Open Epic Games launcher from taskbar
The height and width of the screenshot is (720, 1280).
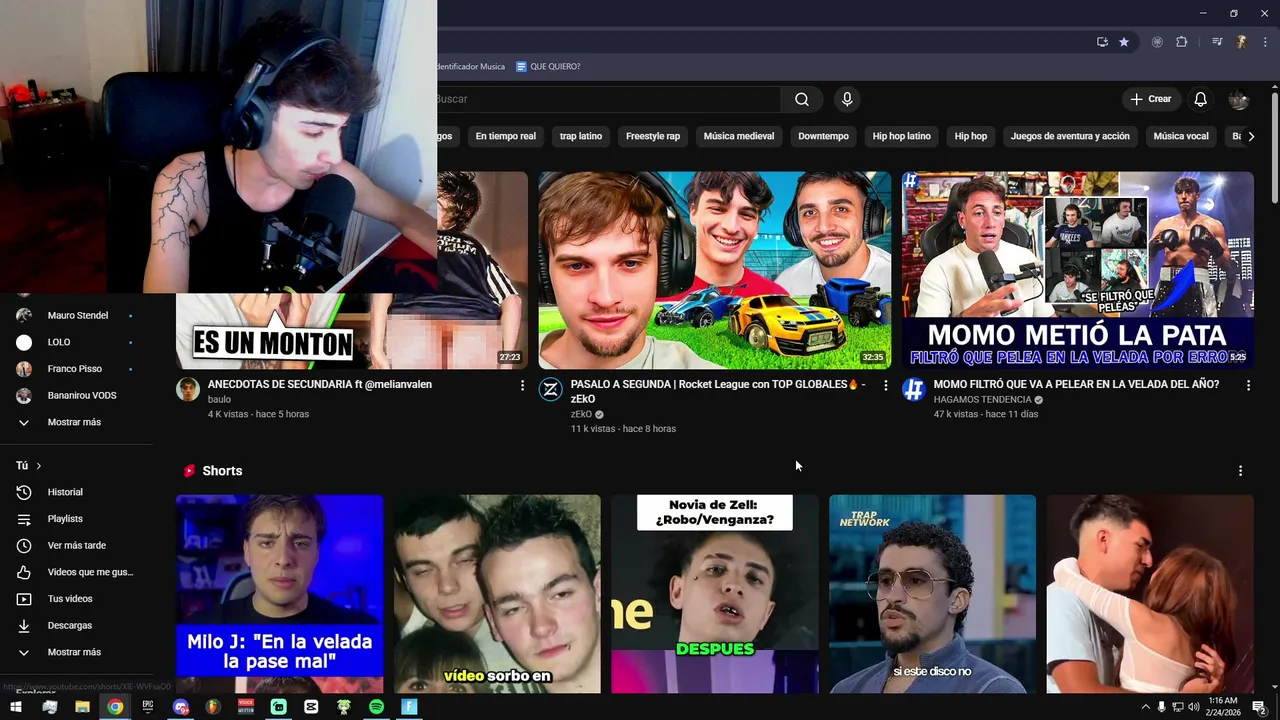148,707
